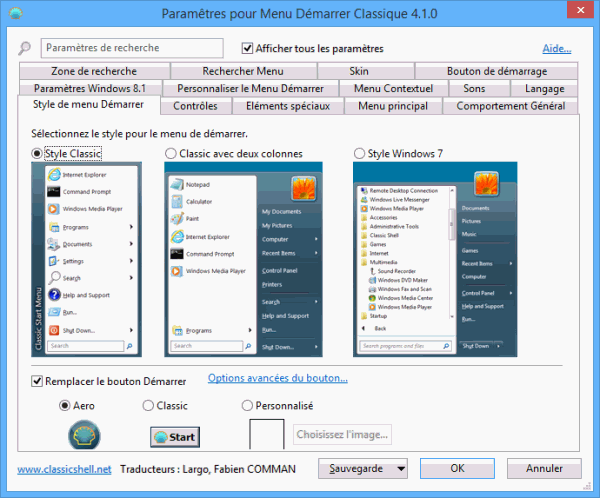
Task: Open the Zone de recherche tab
Action: pos(94,71)
